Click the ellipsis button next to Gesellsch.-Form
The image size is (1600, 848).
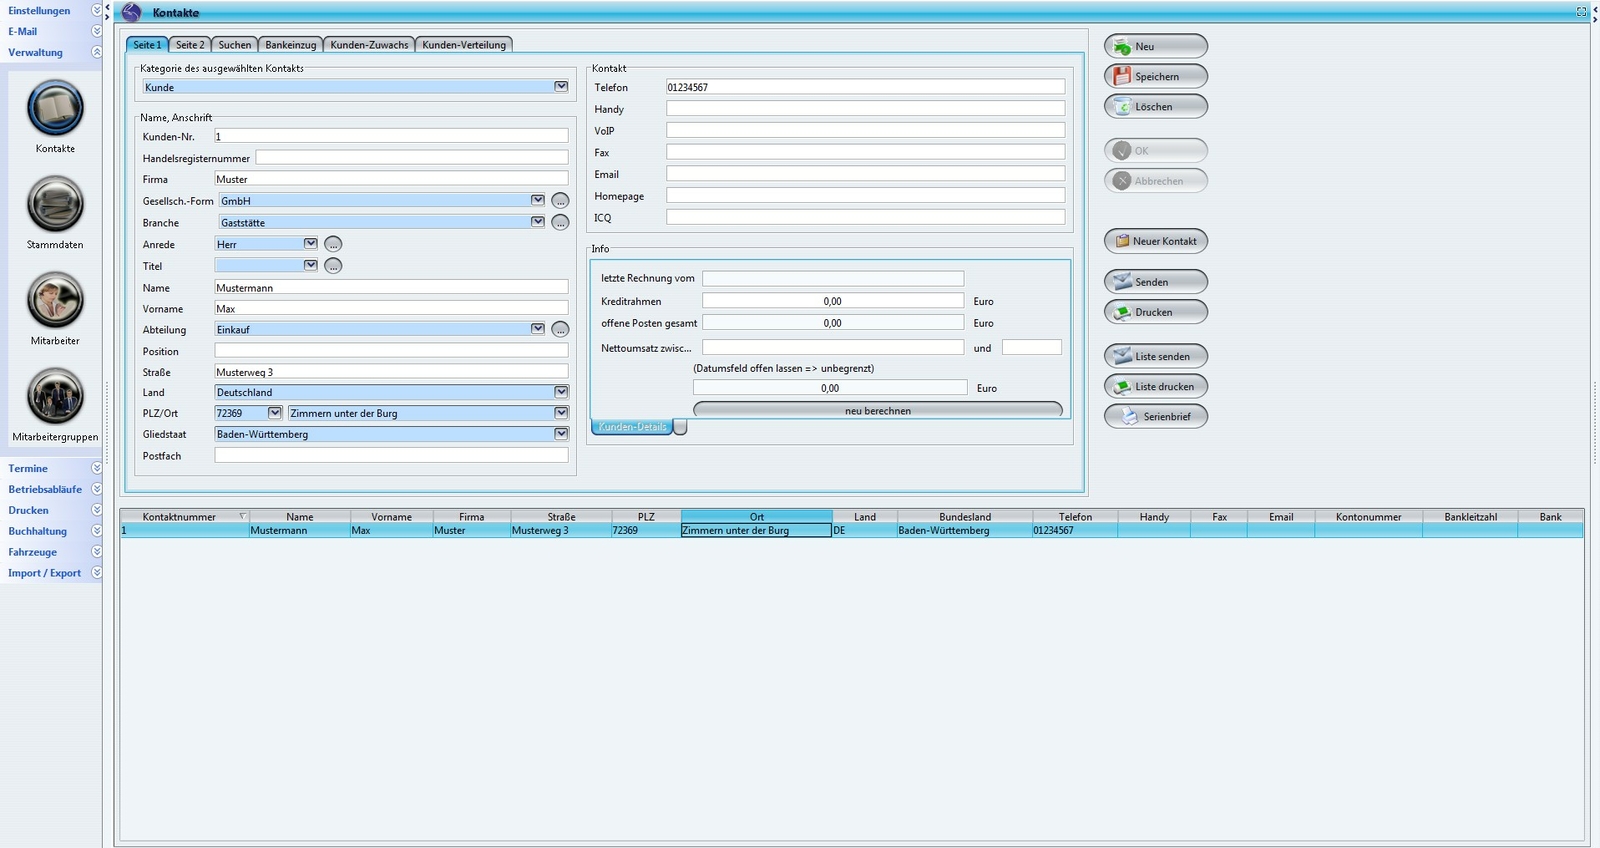(x=560, y=201)
